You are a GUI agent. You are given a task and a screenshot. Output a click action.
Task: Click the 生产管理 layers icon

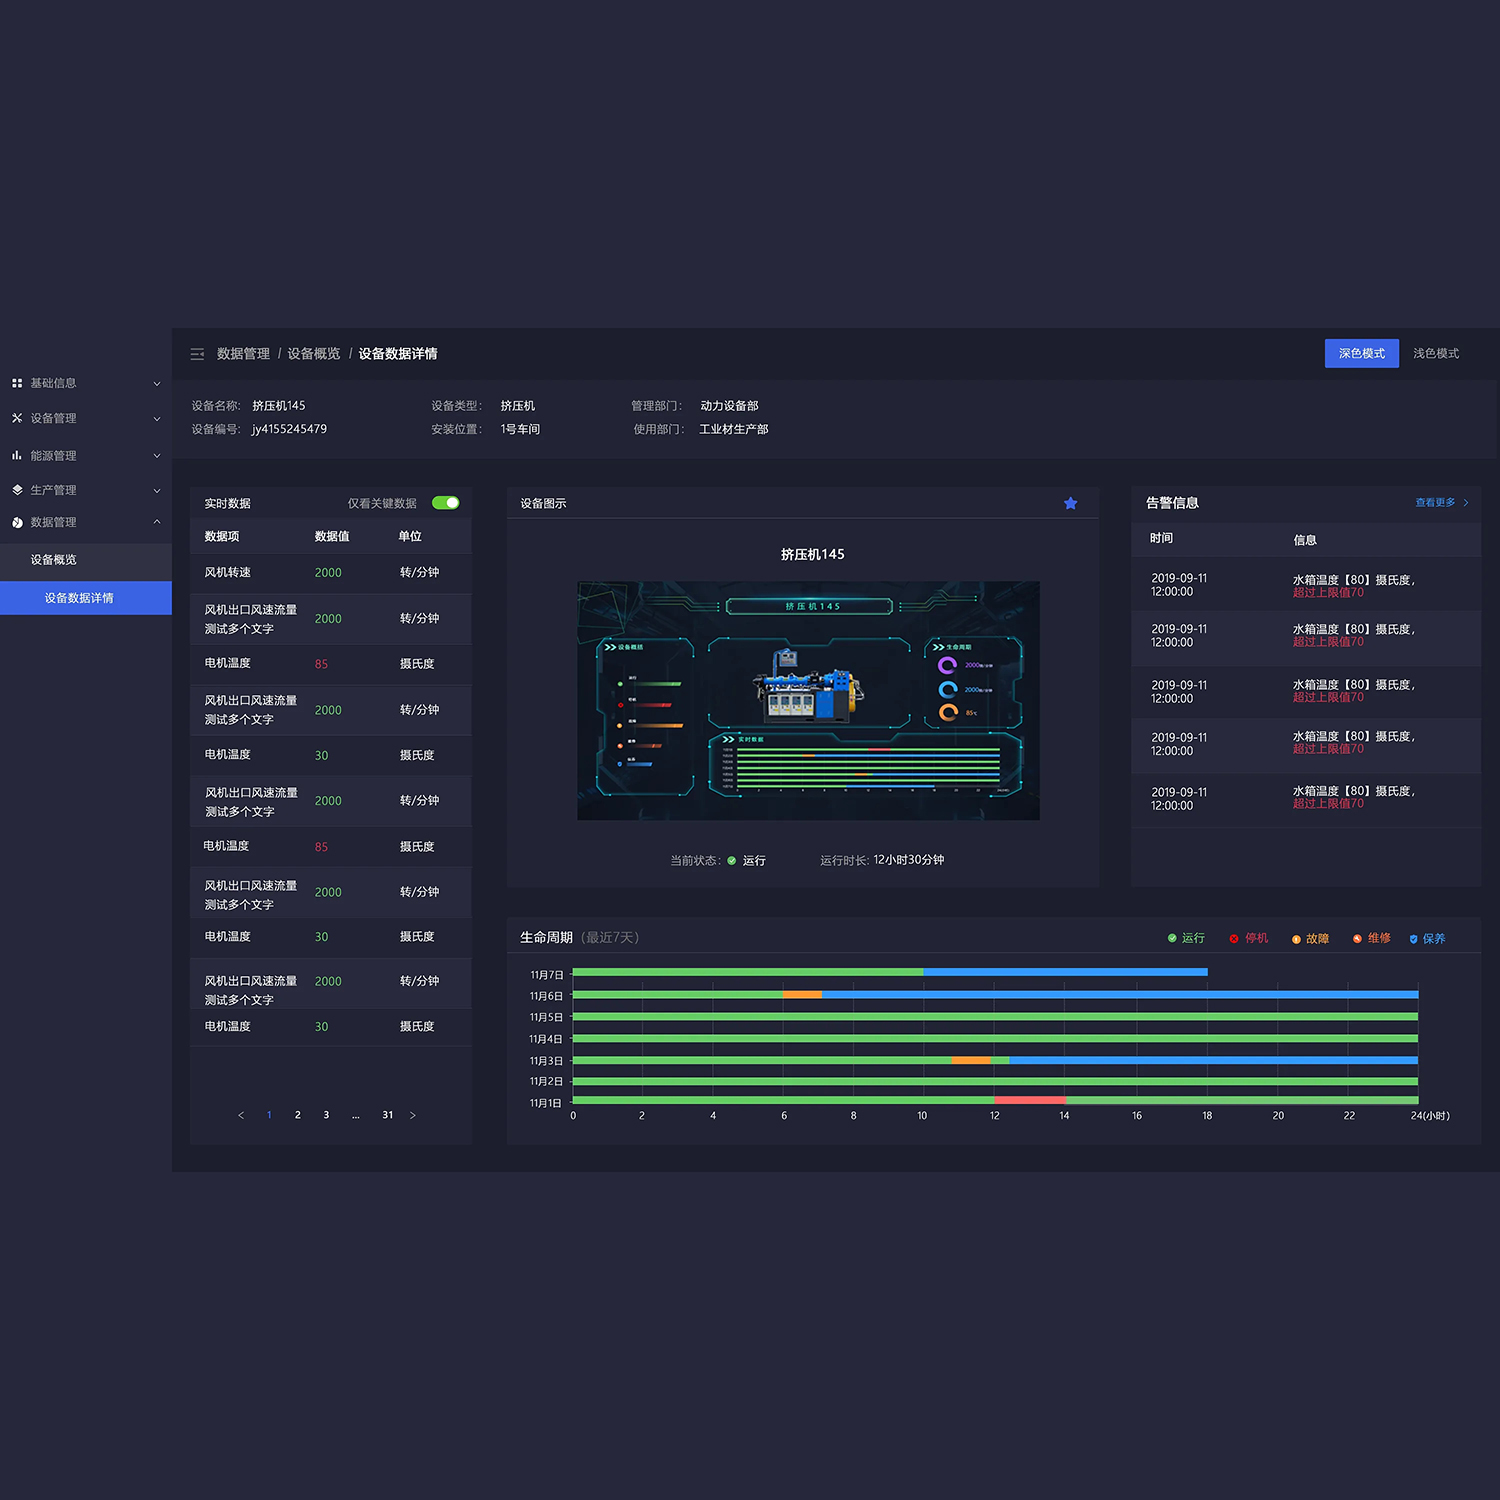[17, 490]
